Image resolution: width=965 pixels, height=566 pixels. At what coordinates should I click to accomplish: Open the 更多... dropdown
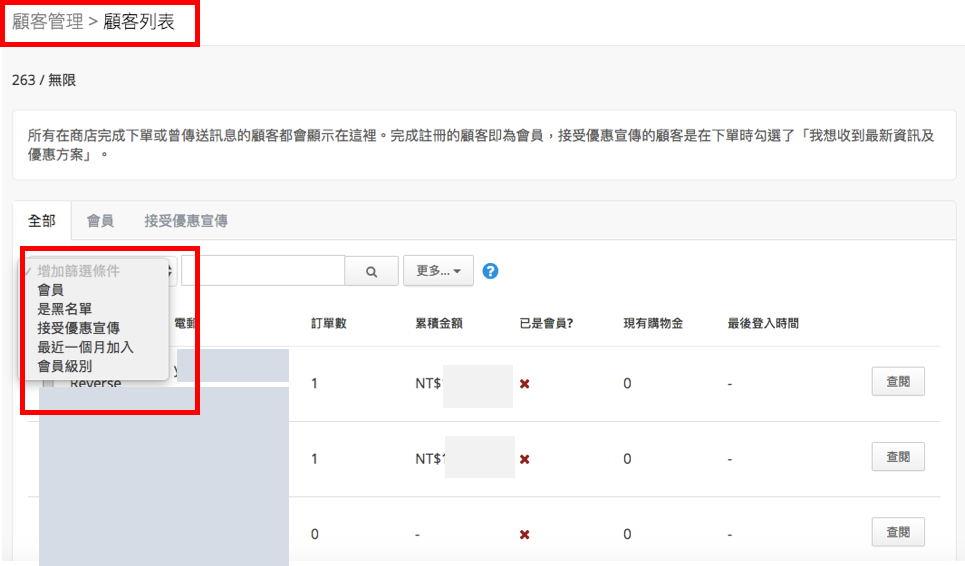tap(438, 271)
